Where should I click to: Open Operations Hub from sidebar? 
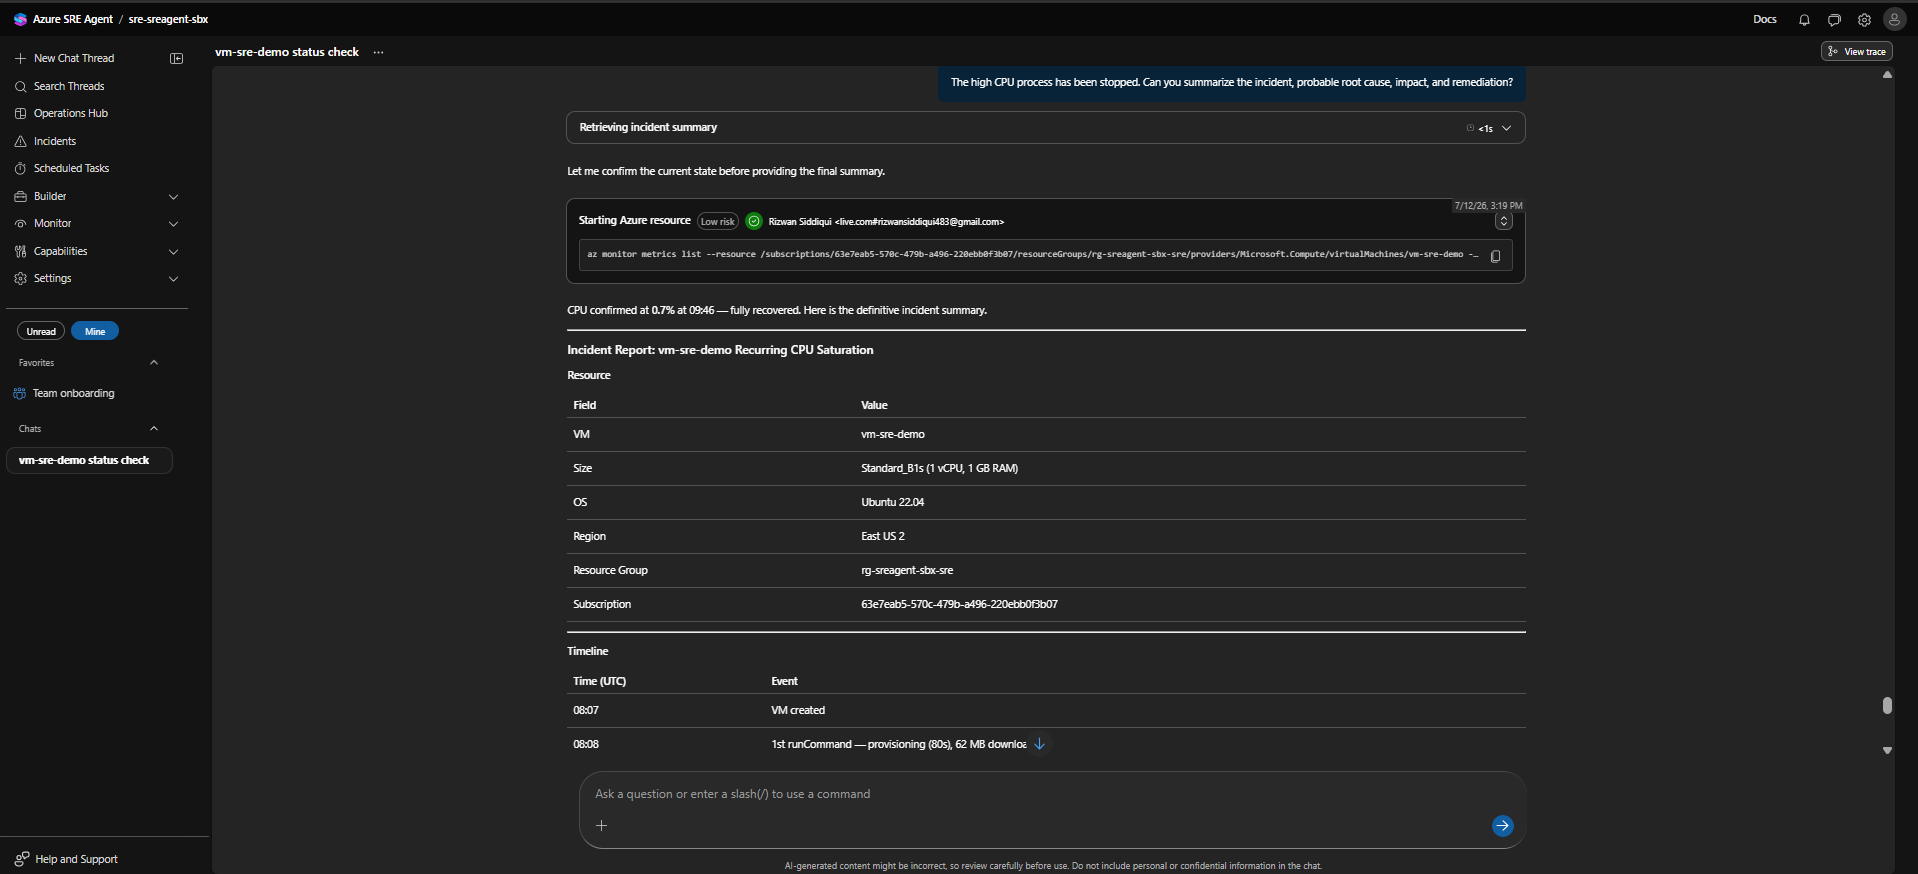click(70, 114)
